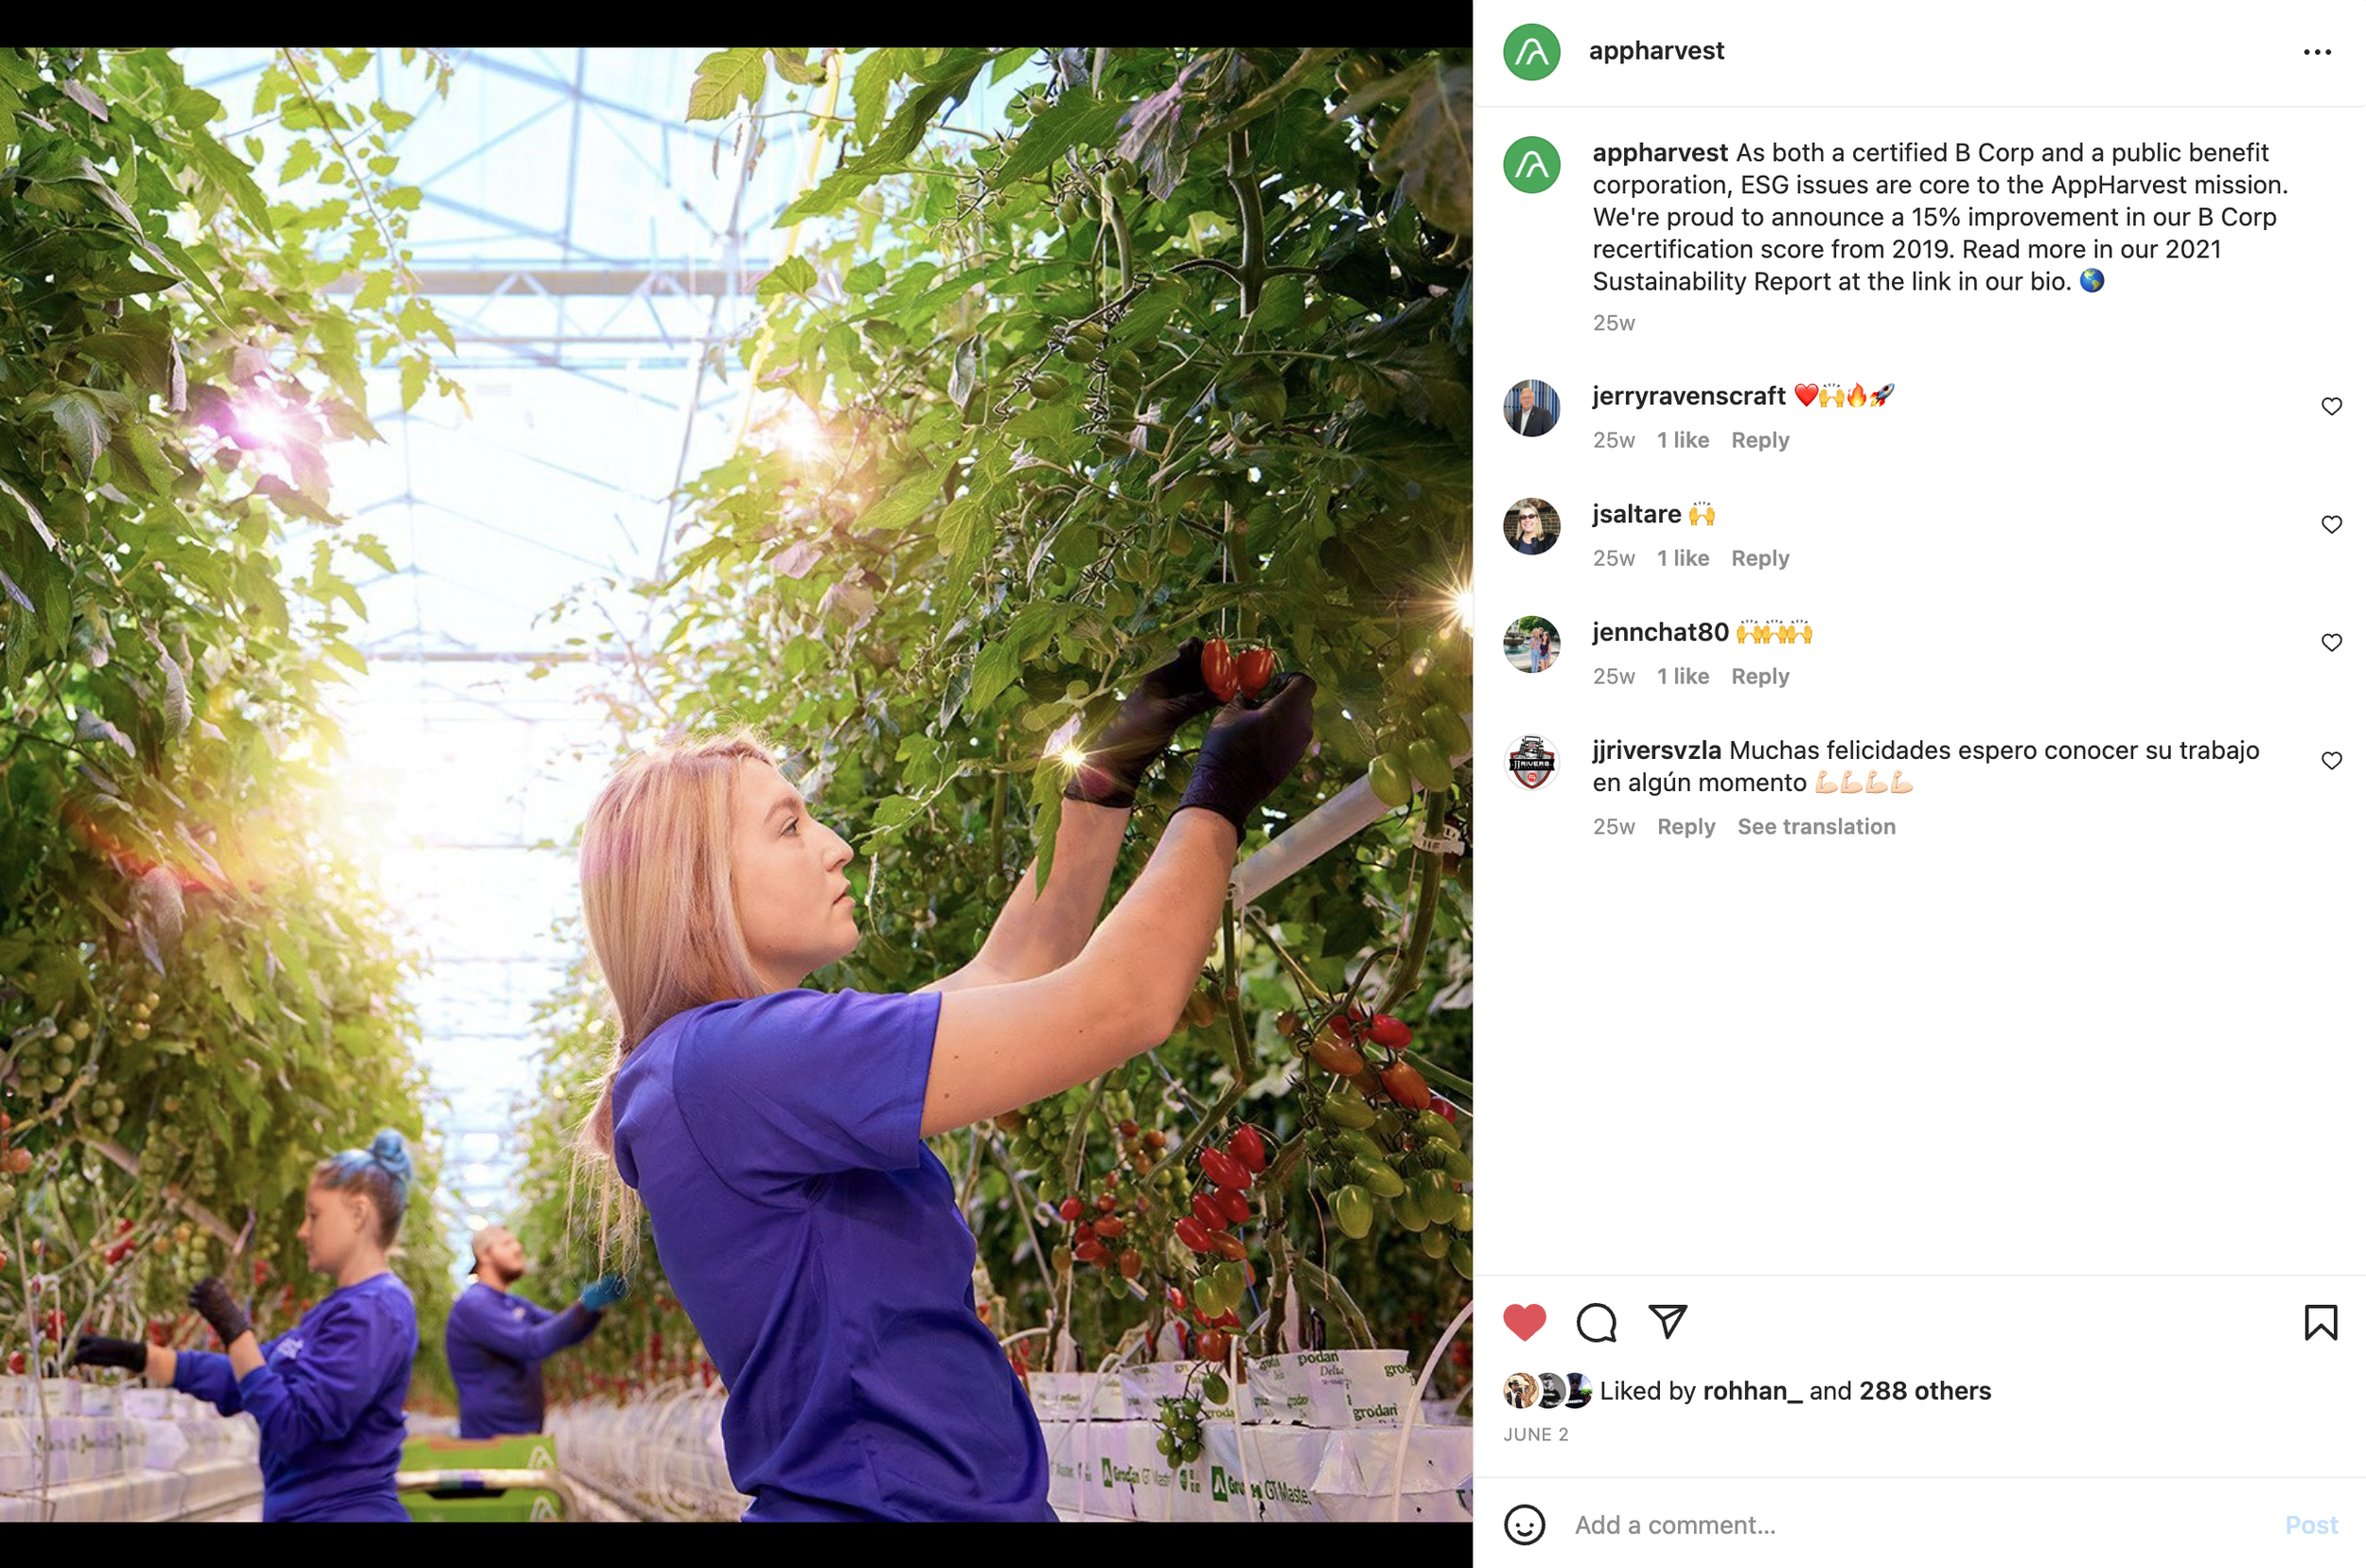View jsaltare's profile picture
This screenshot has width=2366, height=1568.
1531,526
